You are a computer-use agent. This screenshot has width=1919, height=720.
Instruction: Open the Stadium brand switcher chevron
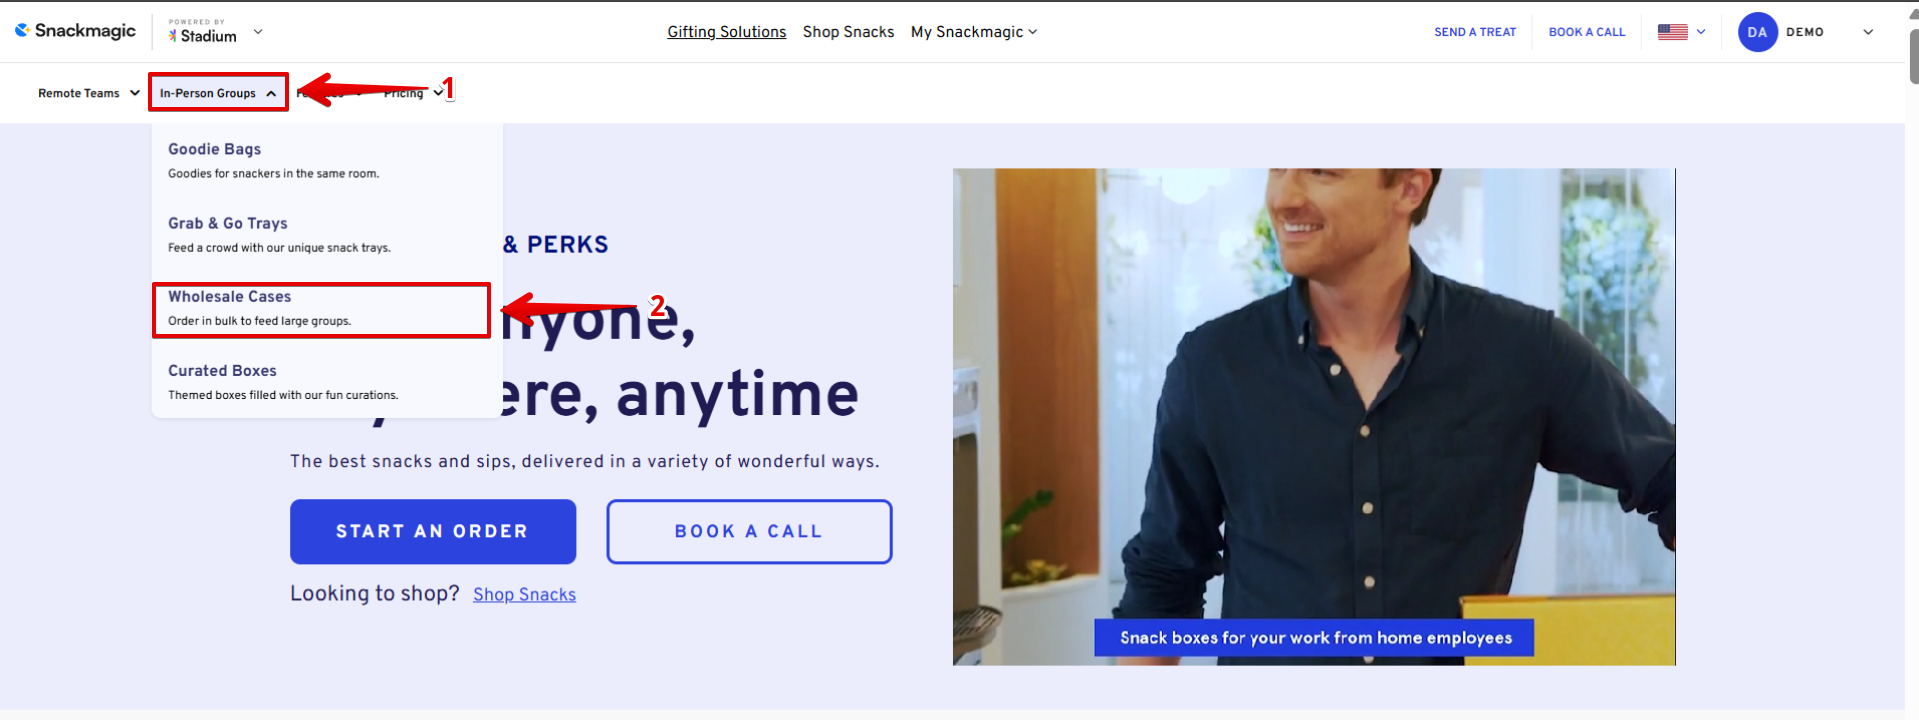tap(258, 31)
